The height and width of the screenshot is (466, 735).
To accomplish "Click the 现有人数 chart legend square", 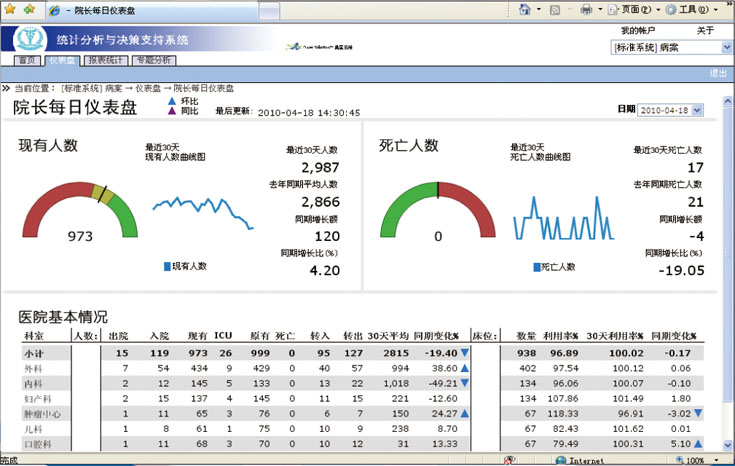I will coord(167,266).
